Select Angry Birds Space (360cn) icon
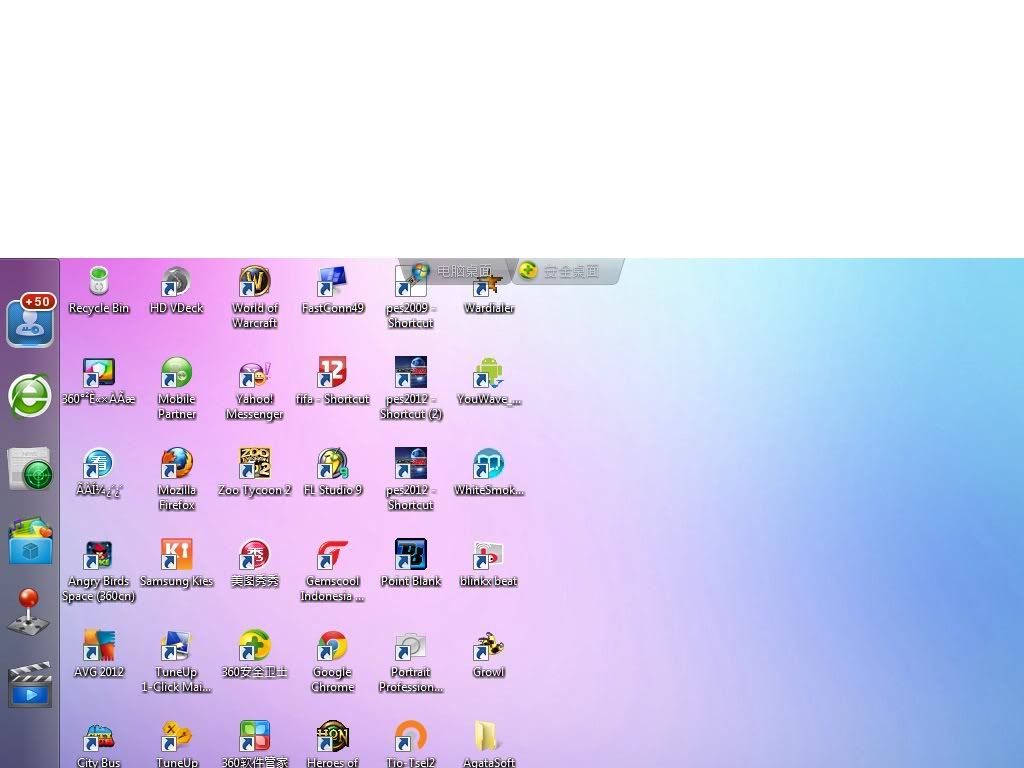The image size is (1024, 768). pos(99,555)
